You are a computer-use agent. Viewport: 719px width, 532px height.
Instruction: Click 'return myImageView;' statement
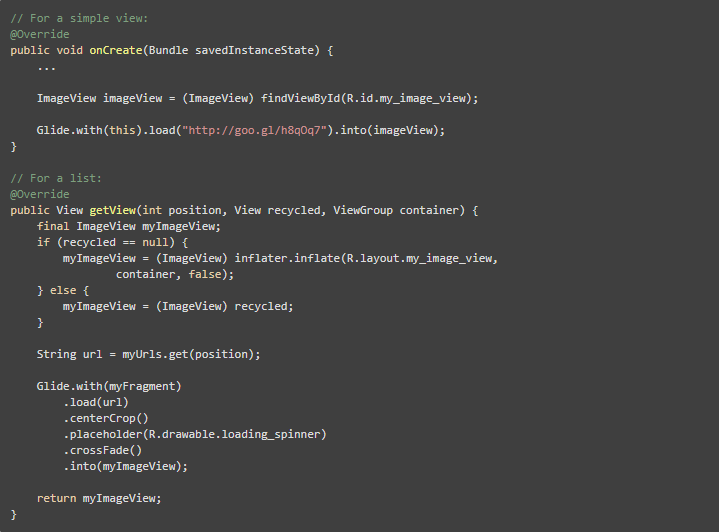pyautogui.click(x=99, y=499)
